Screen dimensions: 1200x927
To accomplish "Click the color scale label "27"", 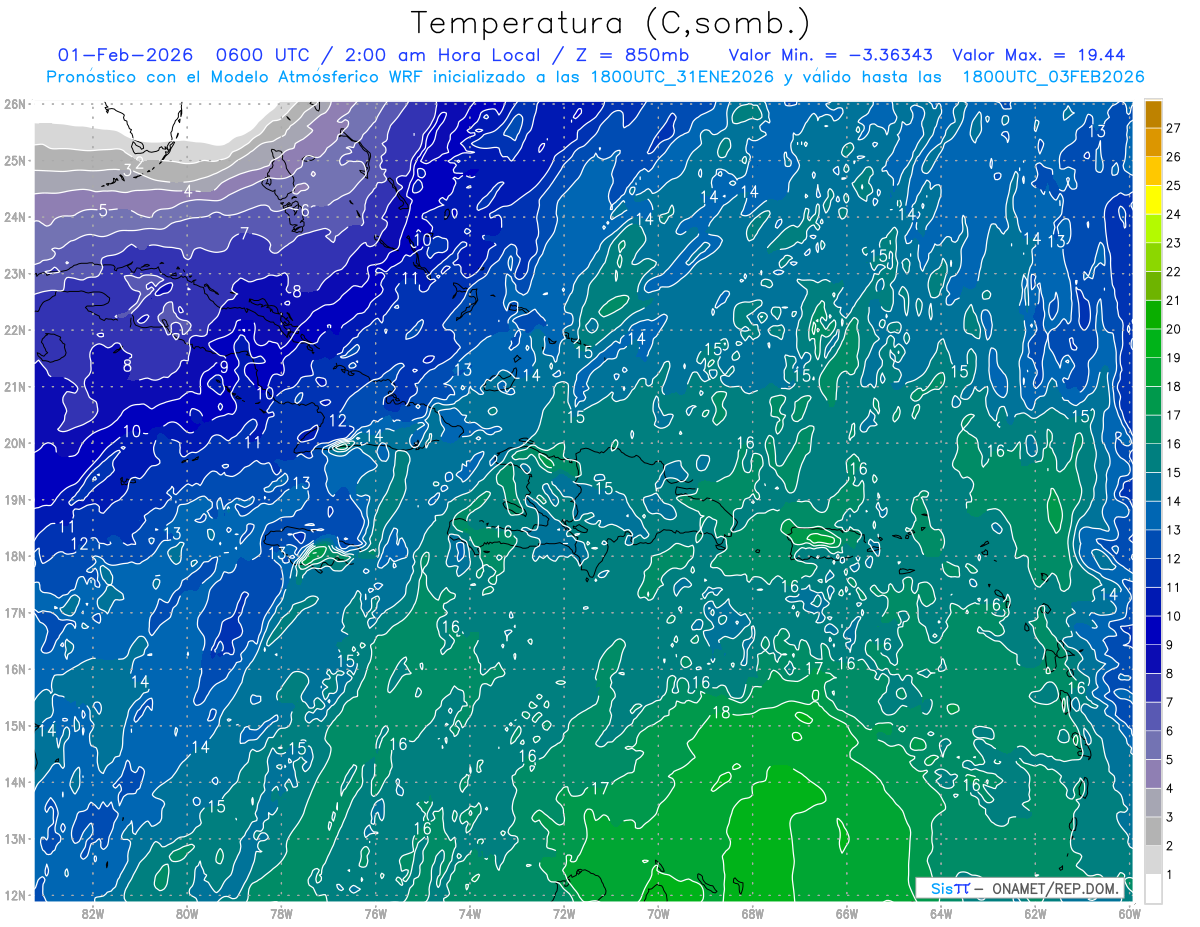I will (1173, 128).
